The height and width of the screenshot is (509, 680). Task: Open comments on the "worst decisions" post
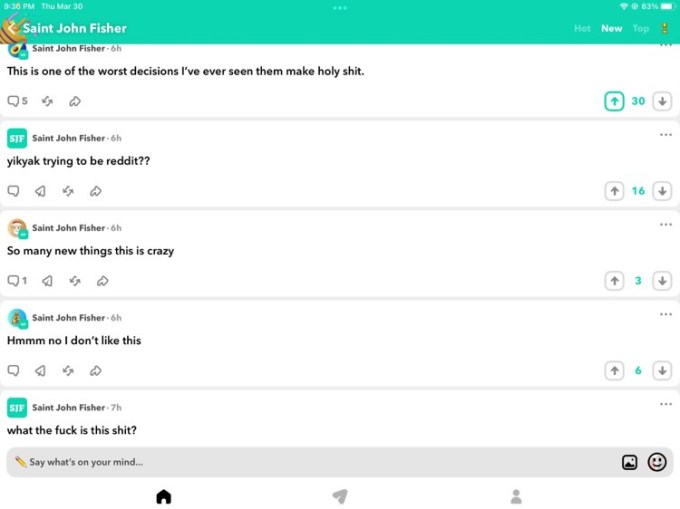pyautogui.click(x=17, y=101)
